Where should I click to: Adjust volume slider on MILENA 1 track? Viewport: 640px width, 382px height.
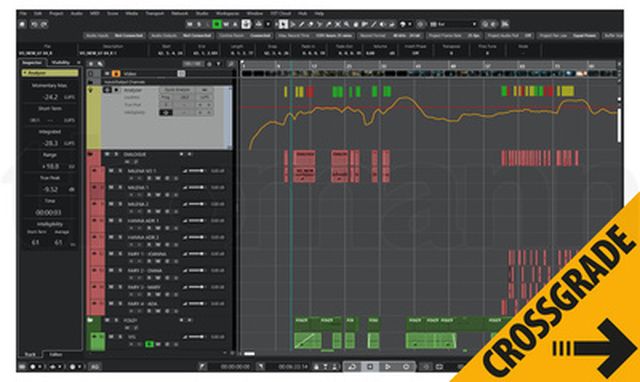click(x=198, y=187)
